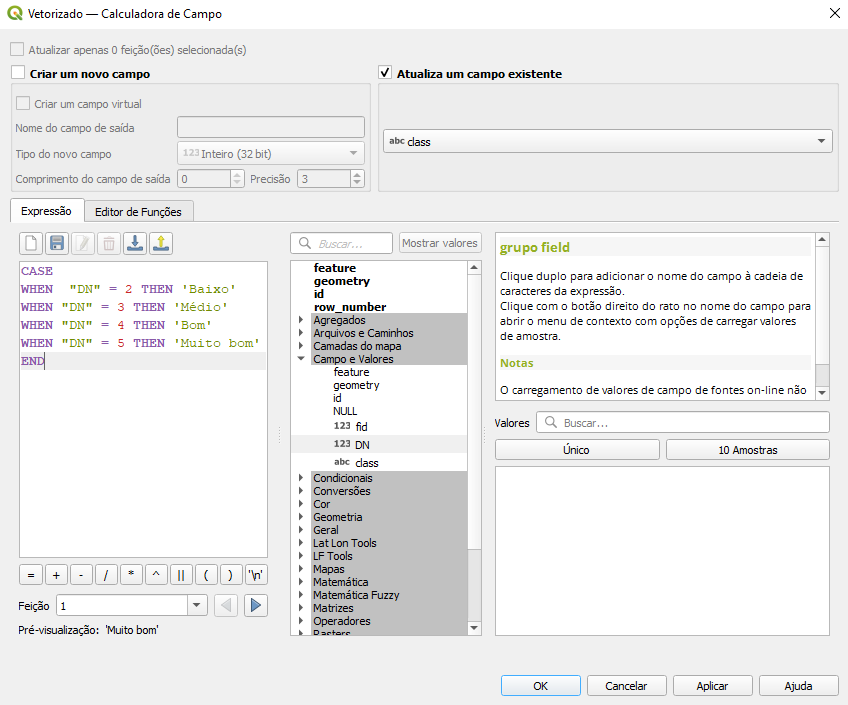Click the OK button
The image size is (848, 705).
click(541, 686)
